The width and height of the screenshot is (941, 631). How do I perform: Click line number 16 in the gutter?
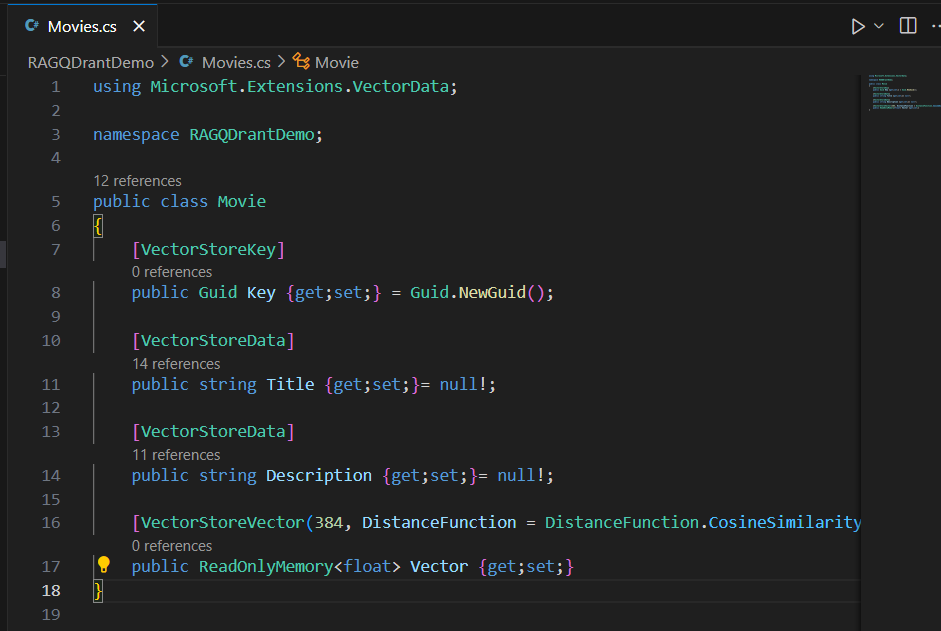(x=50, y=522)
